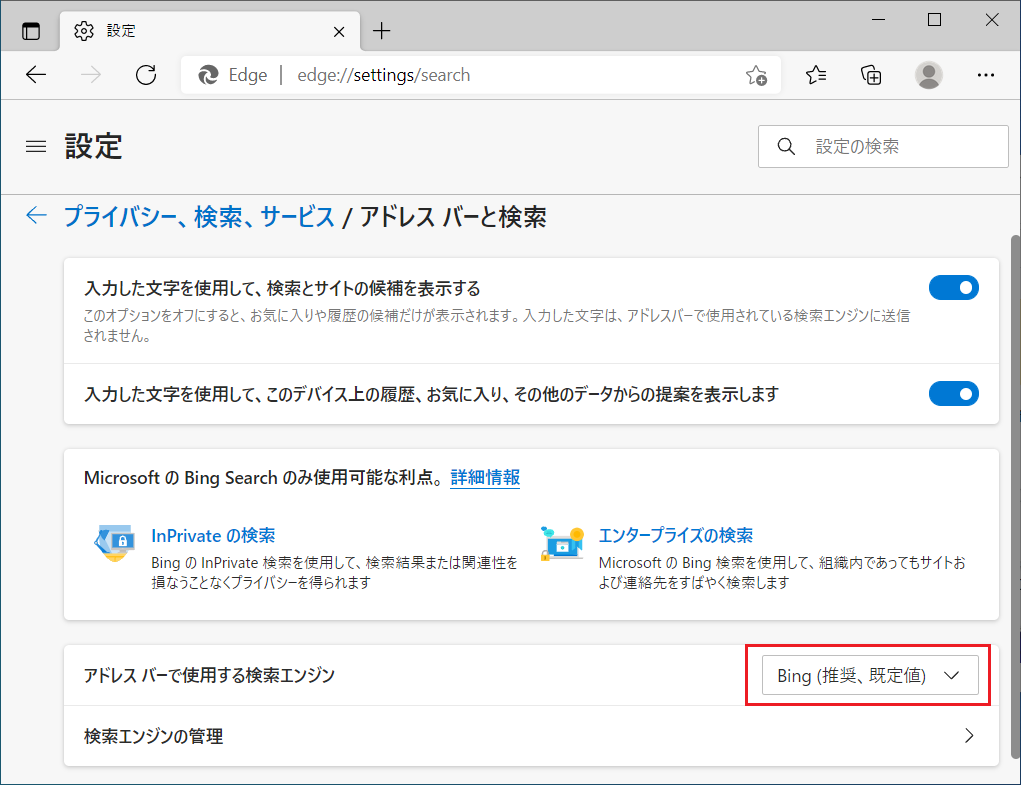This screenshot has height=785, width=1021.
Task: Toggle 検索とサイトの候補を表示する switch
Action: (953, 288)
